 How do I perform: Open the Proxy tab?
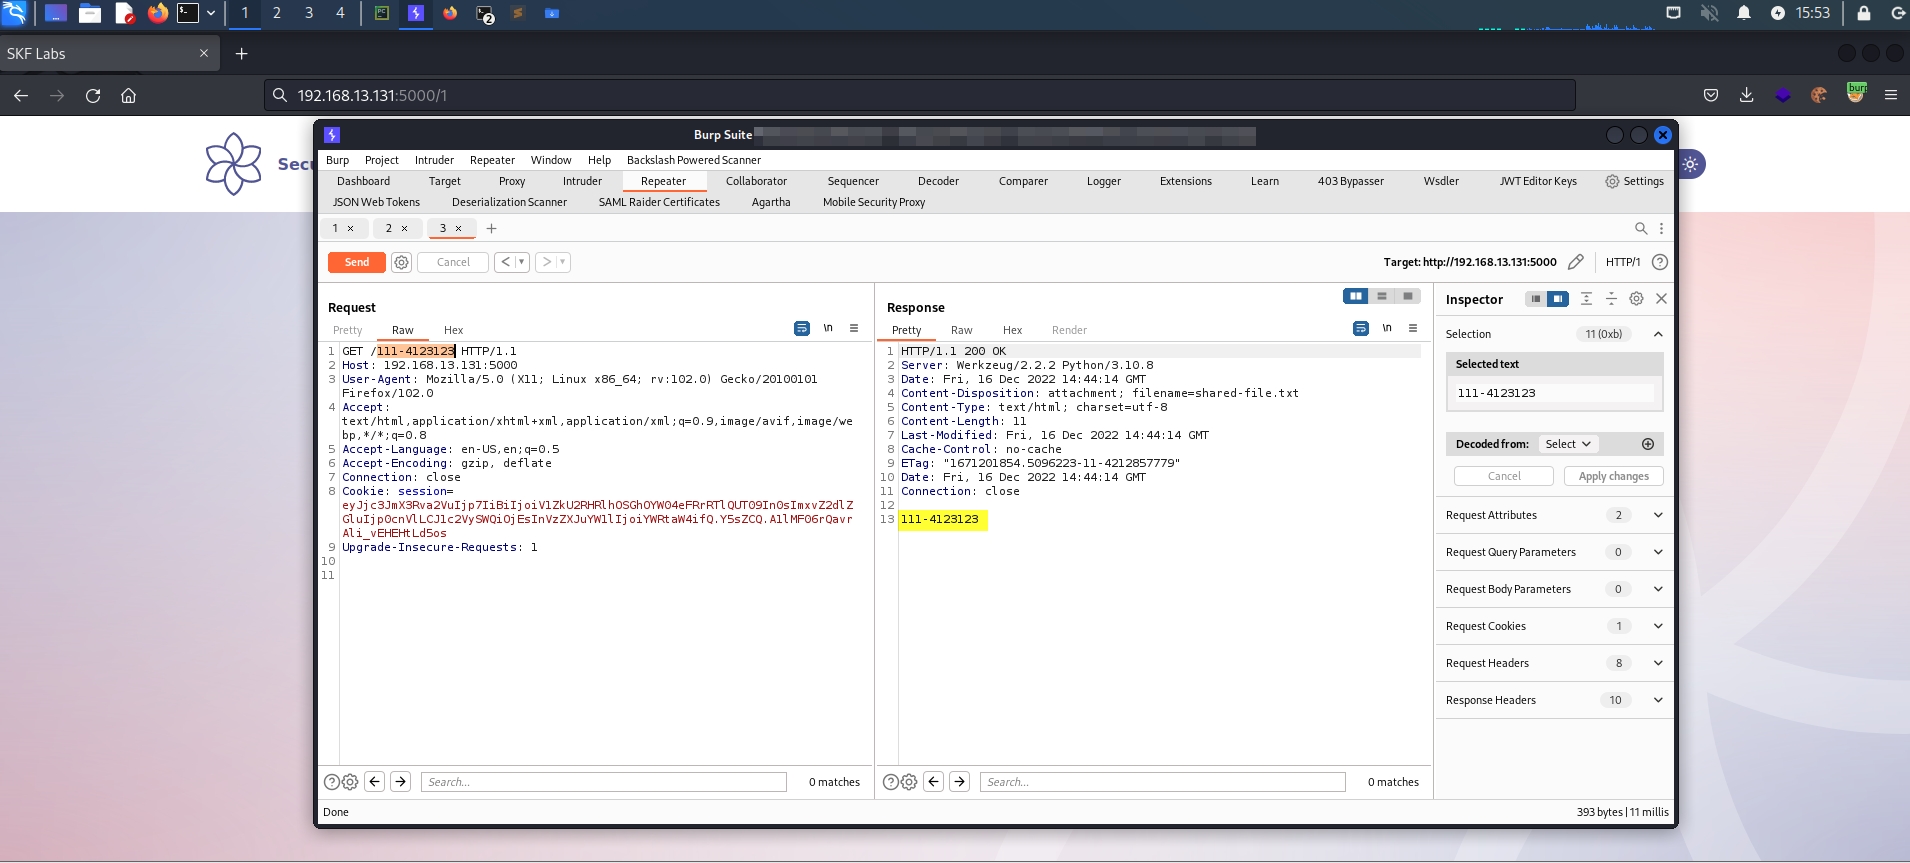pyautogui.click(x=512, y=181)
